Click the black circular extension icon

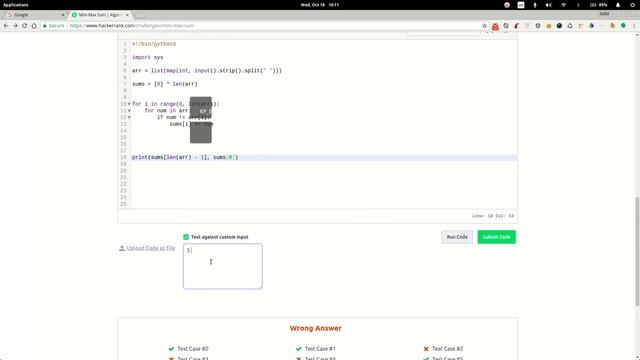[x=559, y=26]
